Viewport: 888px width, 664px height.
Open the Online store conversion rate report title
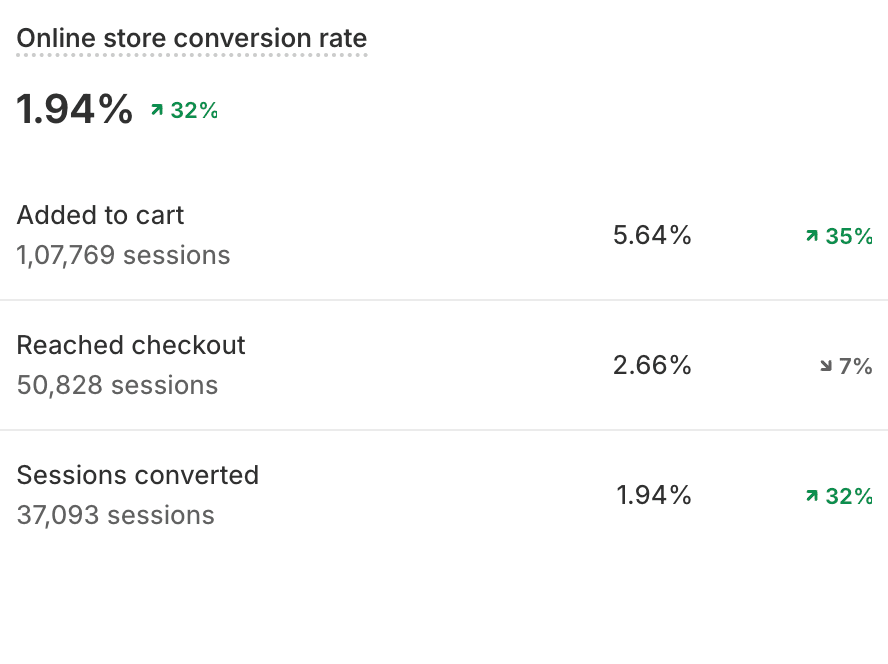[x=192, y=39]
